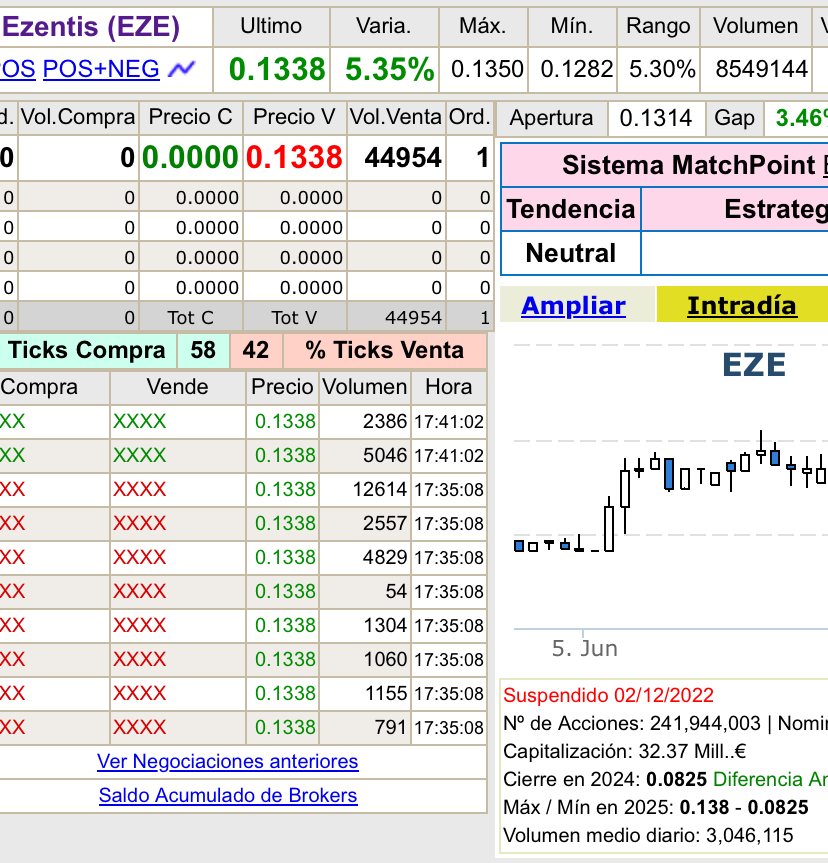Click the Precio V column header
The image size is (828, 863).
pos(295,117)
